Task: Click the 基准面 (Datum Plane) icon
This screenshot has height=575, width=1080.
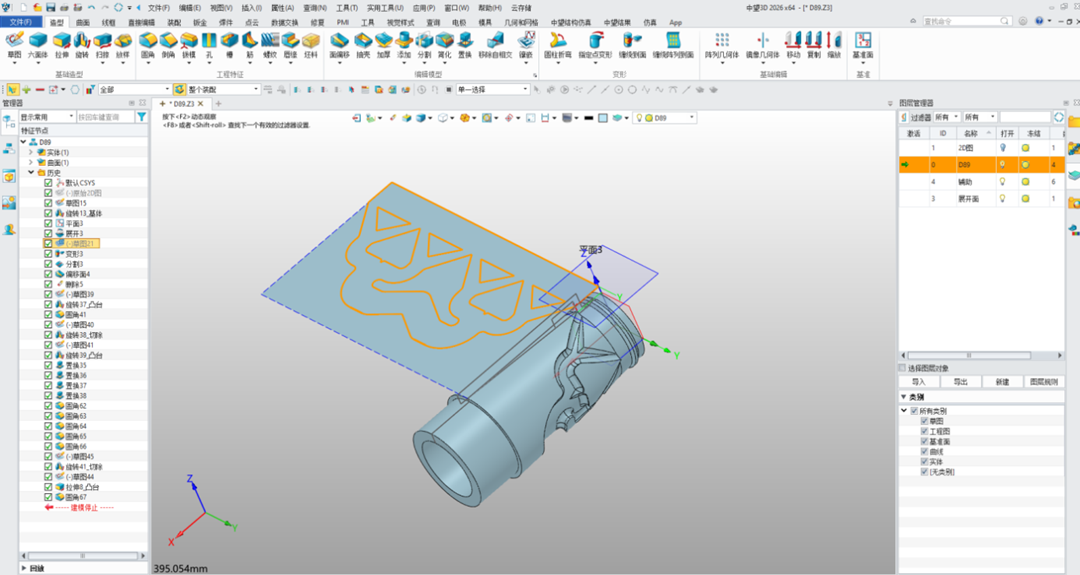Action: click(862, 40)
